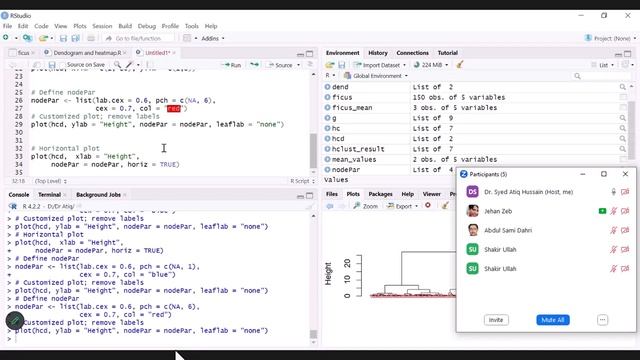Click the Code Tools magic wand icon
This screenshot has width=640, height=360.
(130, 64)
